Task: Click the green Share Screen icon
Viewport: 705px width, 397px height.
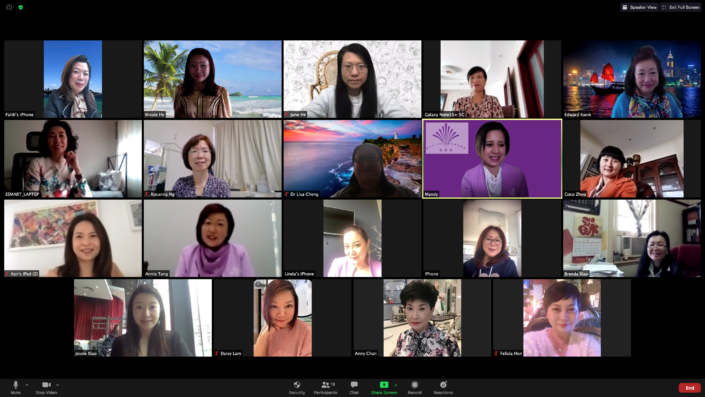Action: (384, 384)
